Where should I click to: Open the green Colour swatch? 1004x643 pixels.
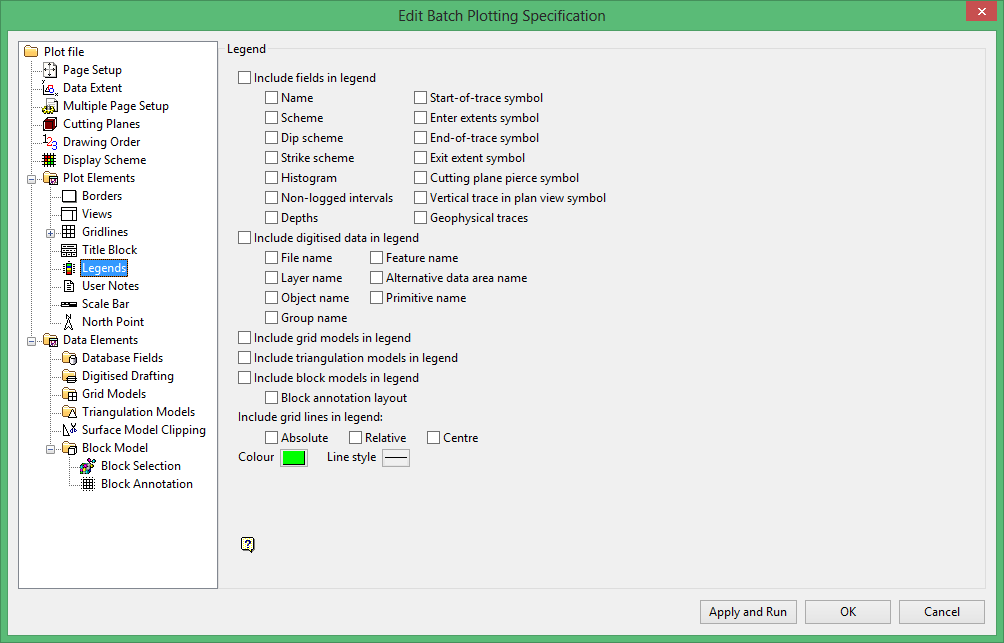click(294, 458)
